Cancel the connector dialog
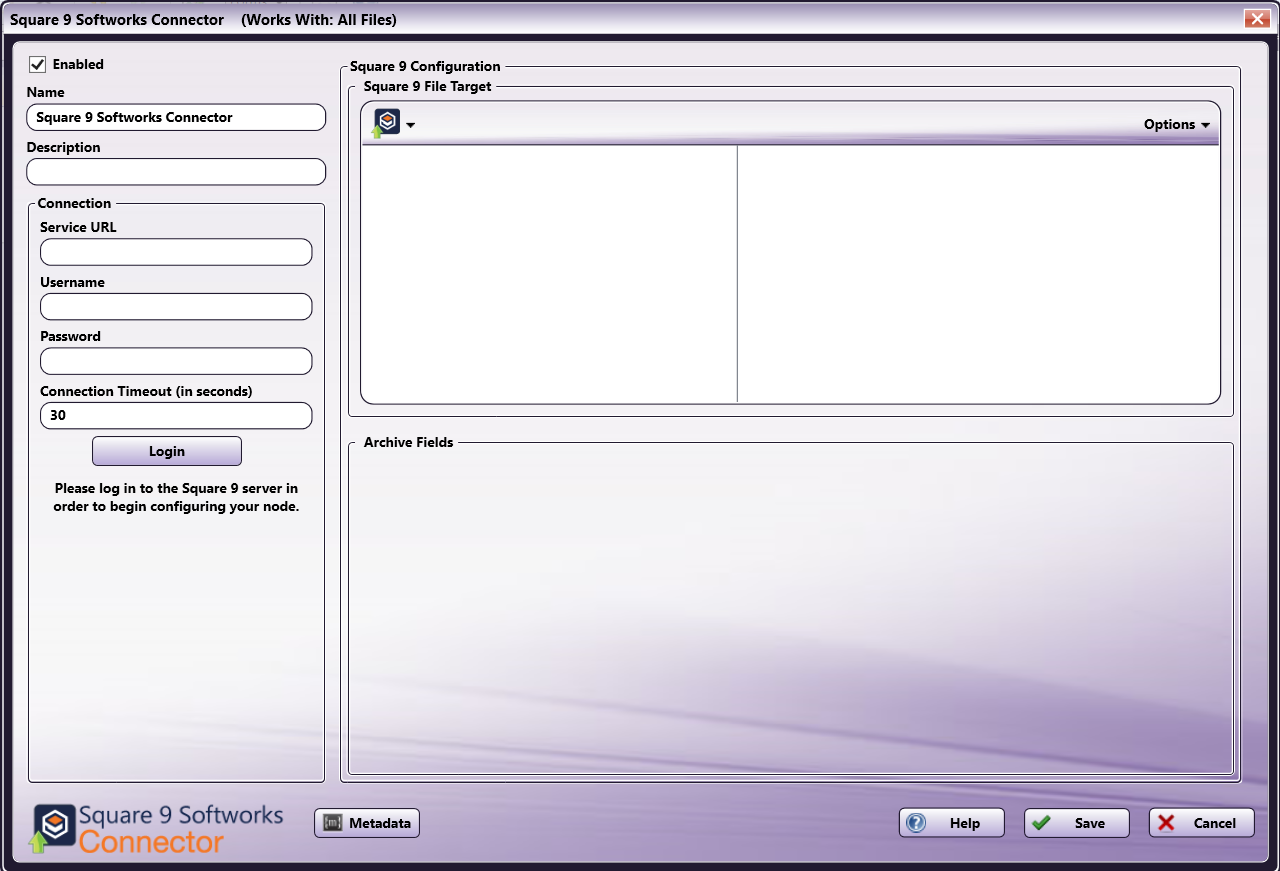 tap(1202, 823)
